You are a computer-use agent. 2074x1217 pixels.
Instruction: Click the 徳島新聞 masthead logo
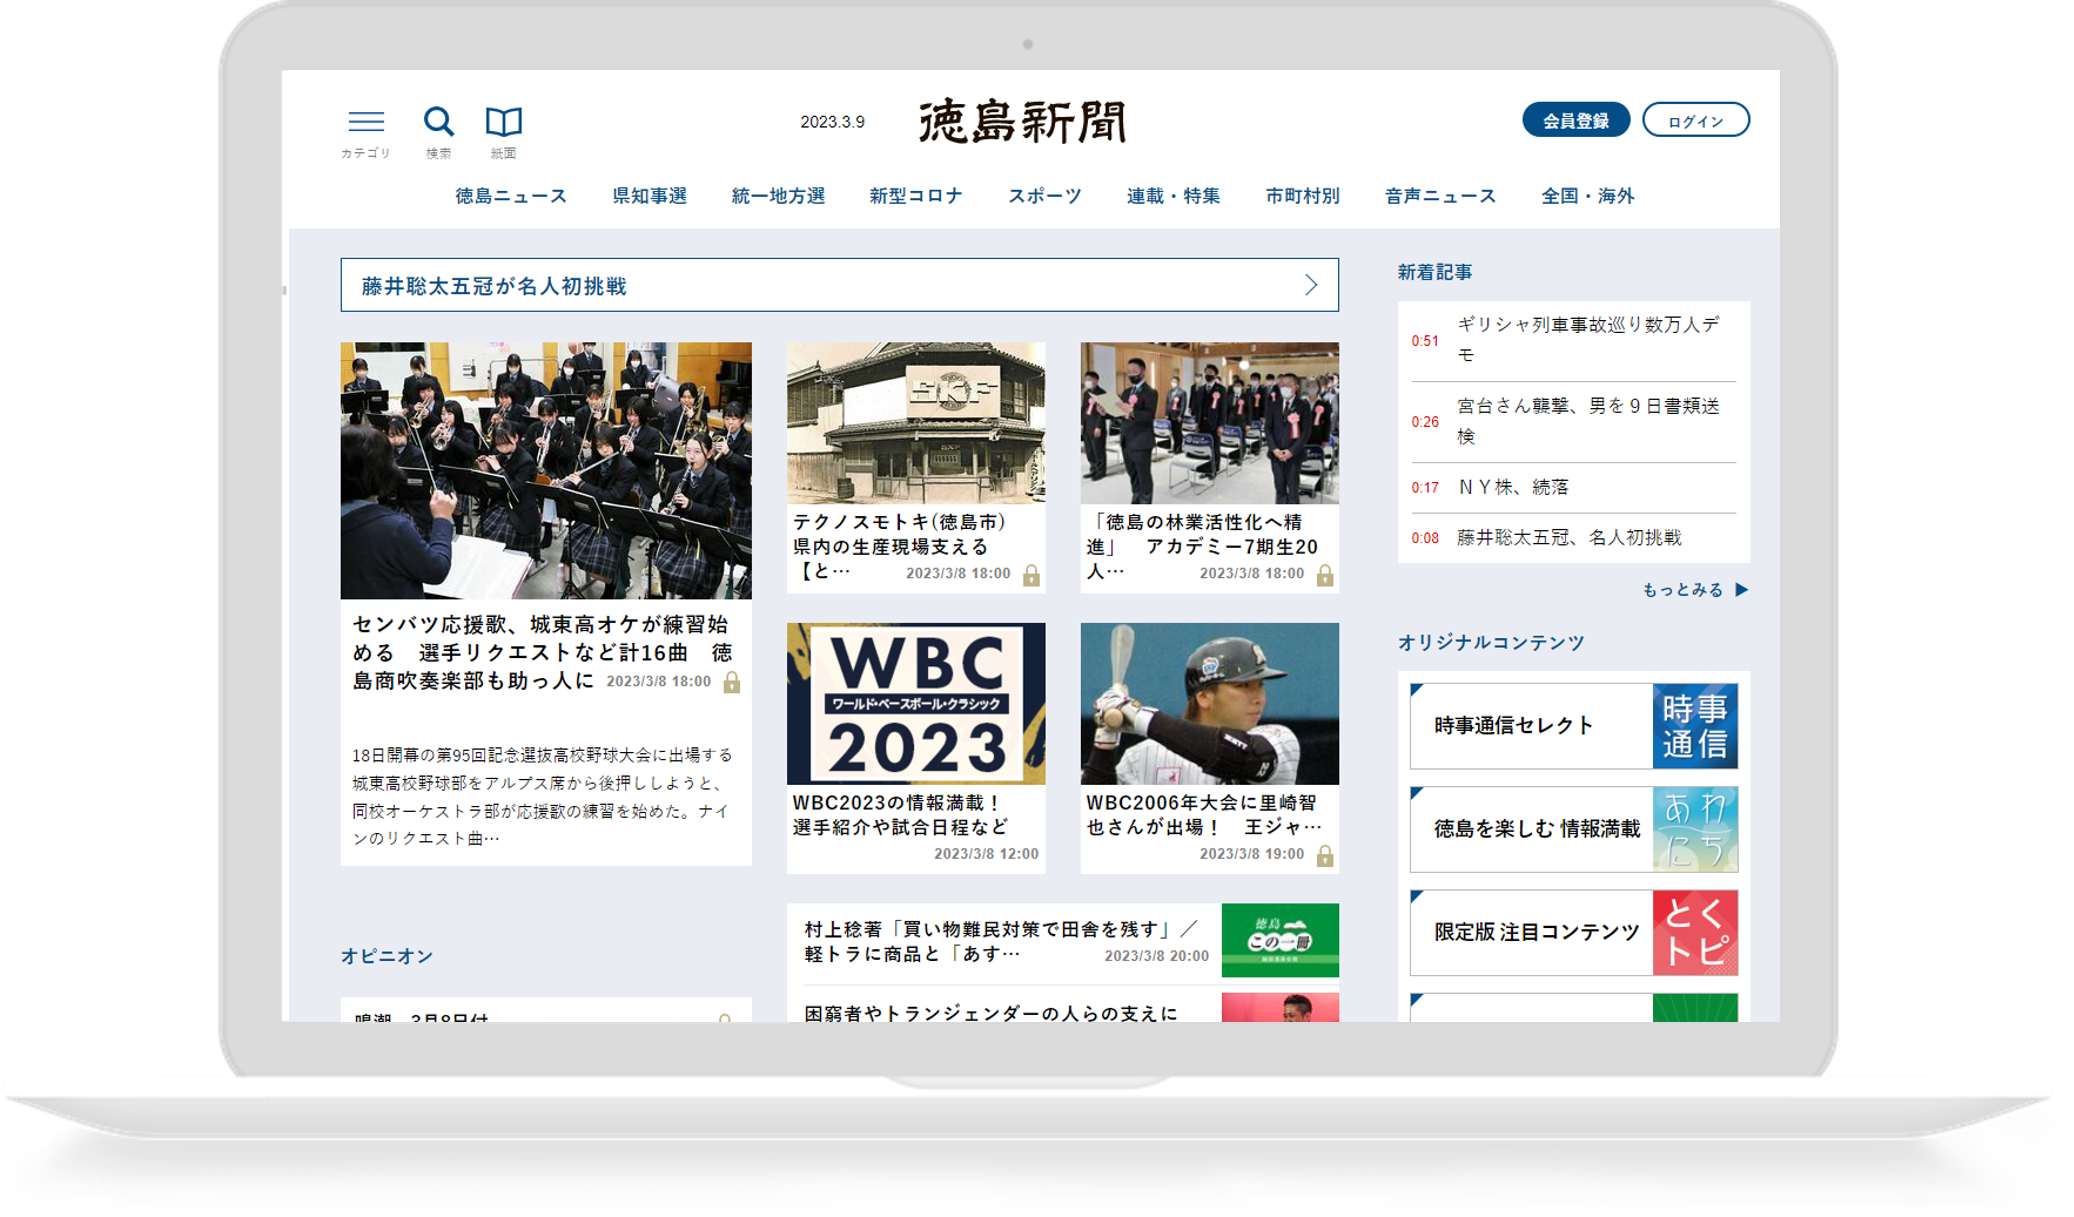1022,121
